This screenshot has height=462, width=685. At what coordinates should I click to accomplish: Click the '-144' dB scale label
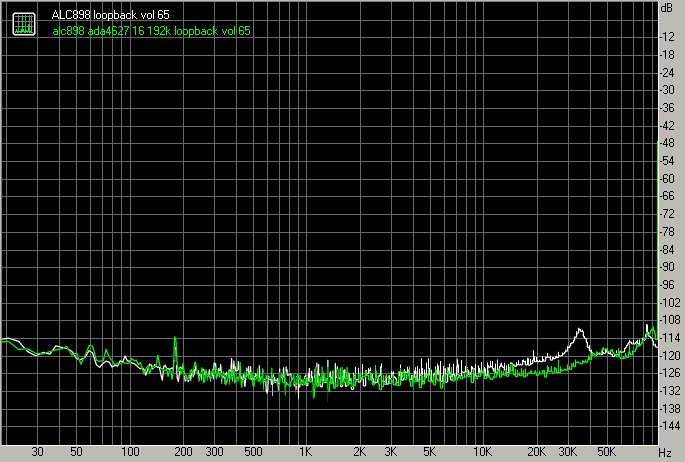point(670,426)
